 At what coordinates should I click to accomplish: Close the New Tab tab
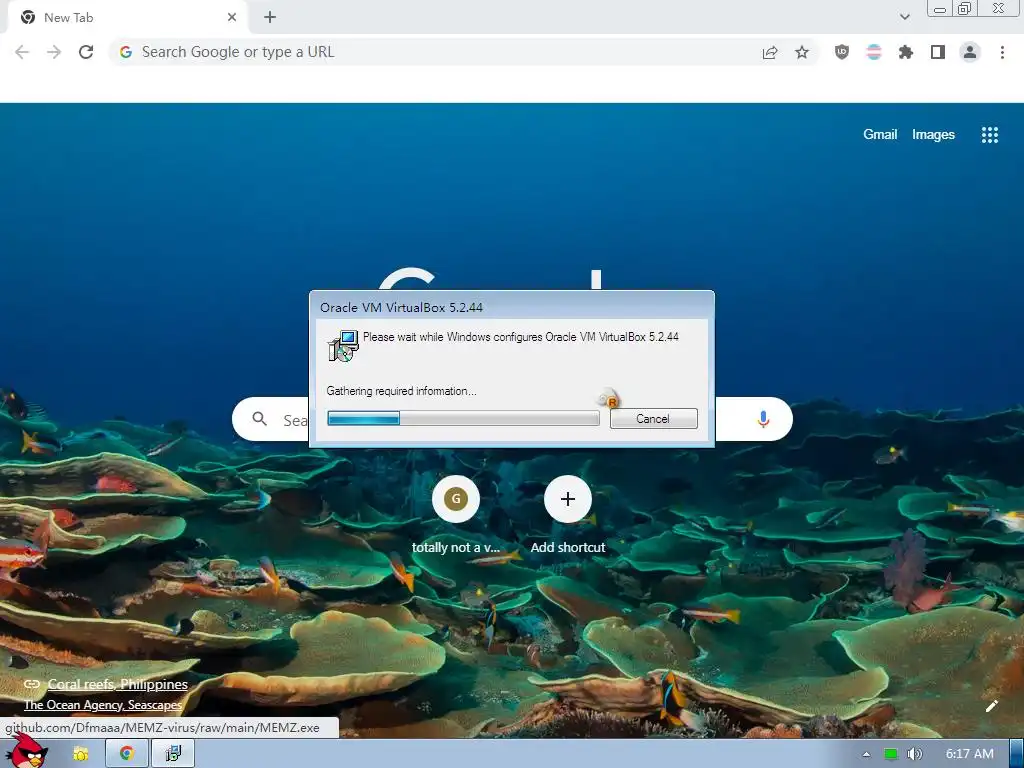pos(232,18)
